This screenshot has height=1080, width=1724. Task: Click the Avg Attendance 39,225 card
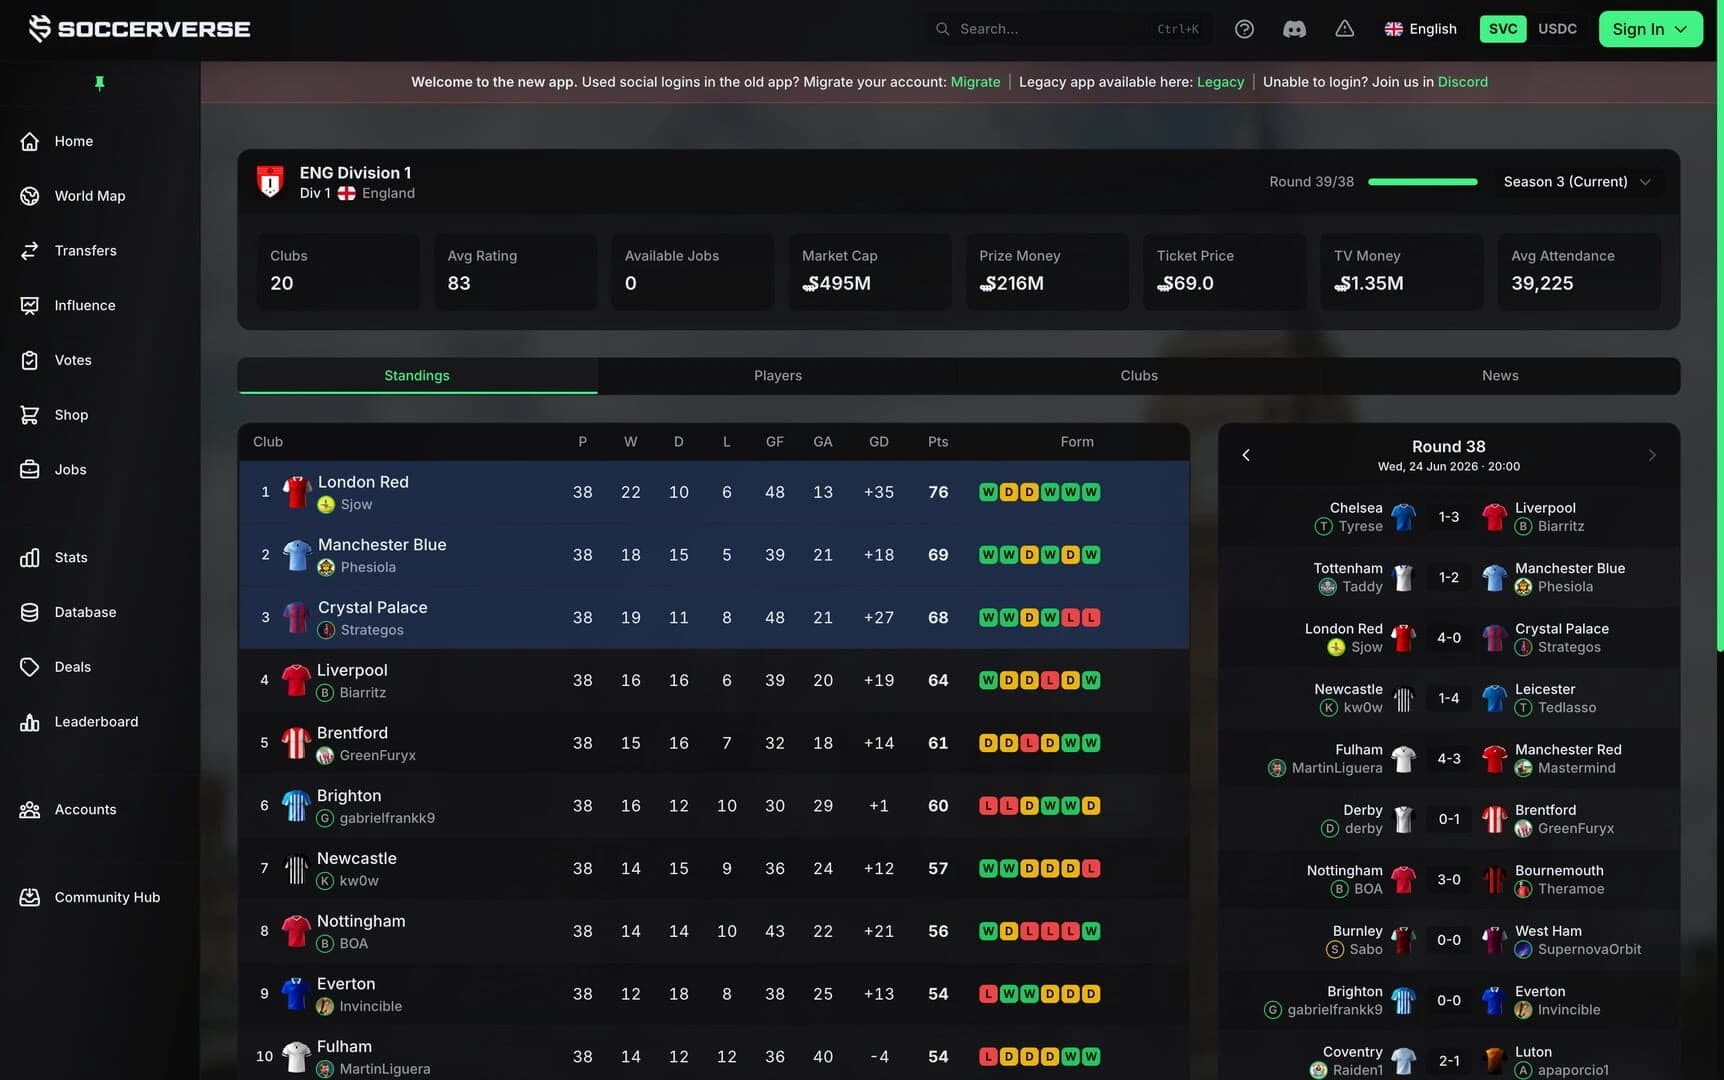pyautogui.click(x=1578, y=271)
